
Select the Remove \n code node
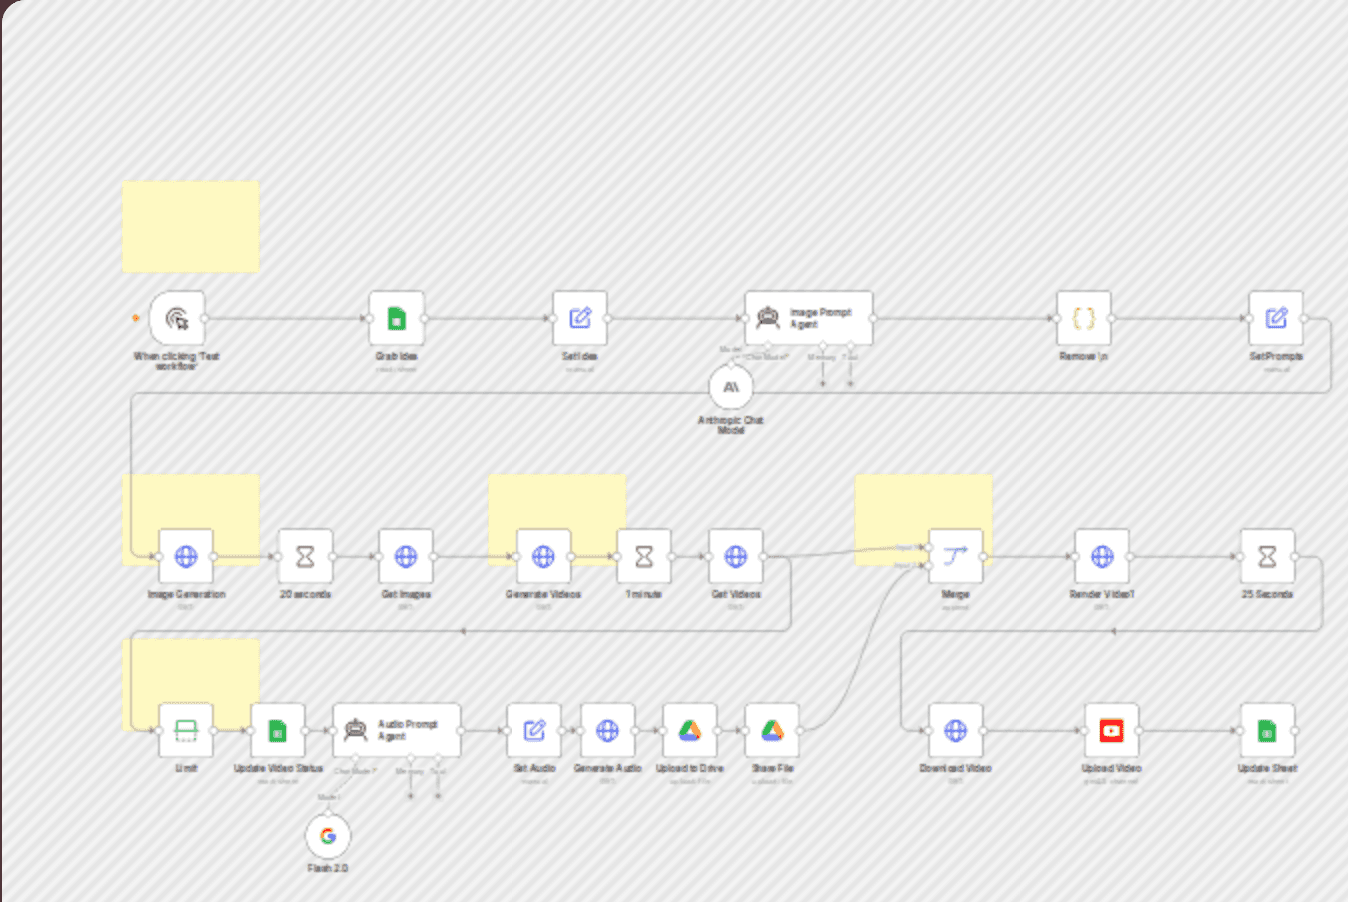pyautogui.click(x=1084, y=318)
